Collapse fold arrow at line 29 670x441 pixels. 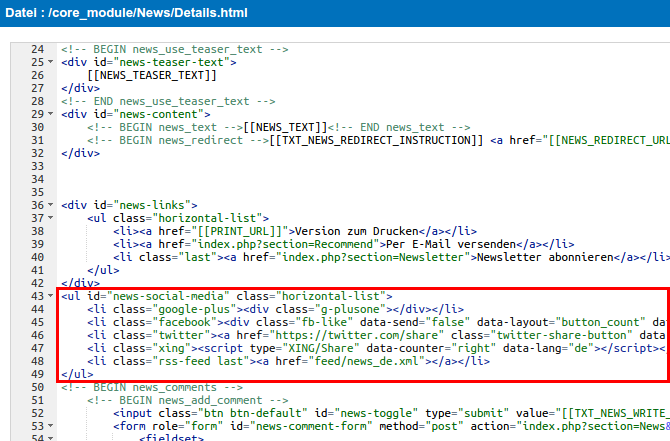50,114
